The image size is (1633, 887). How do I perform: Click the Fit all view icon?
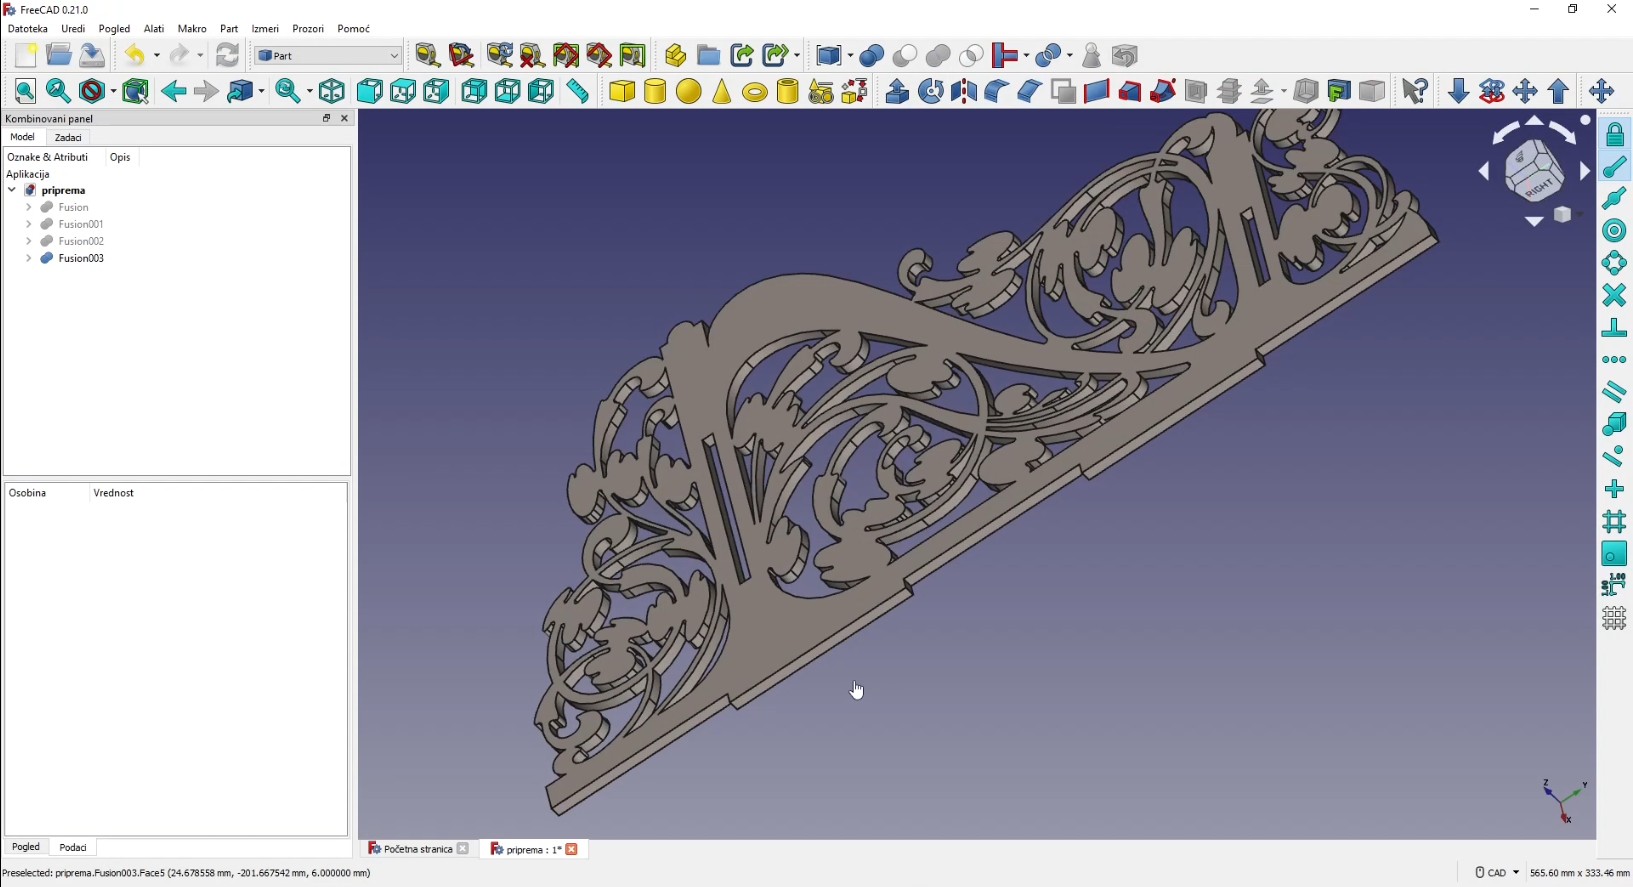(x=25, y=91)
